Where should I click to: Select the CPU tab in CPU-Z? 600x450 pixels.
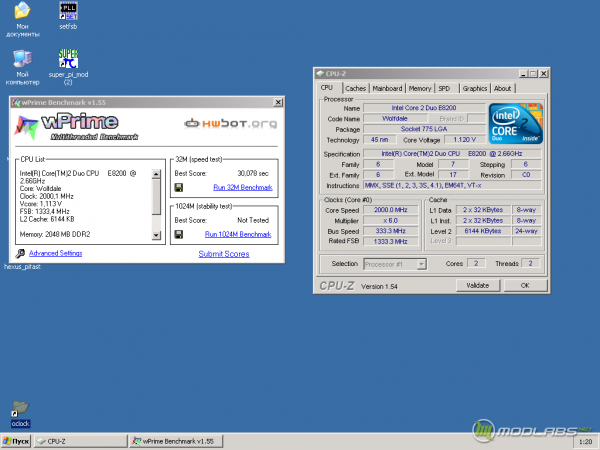point(326,88)
